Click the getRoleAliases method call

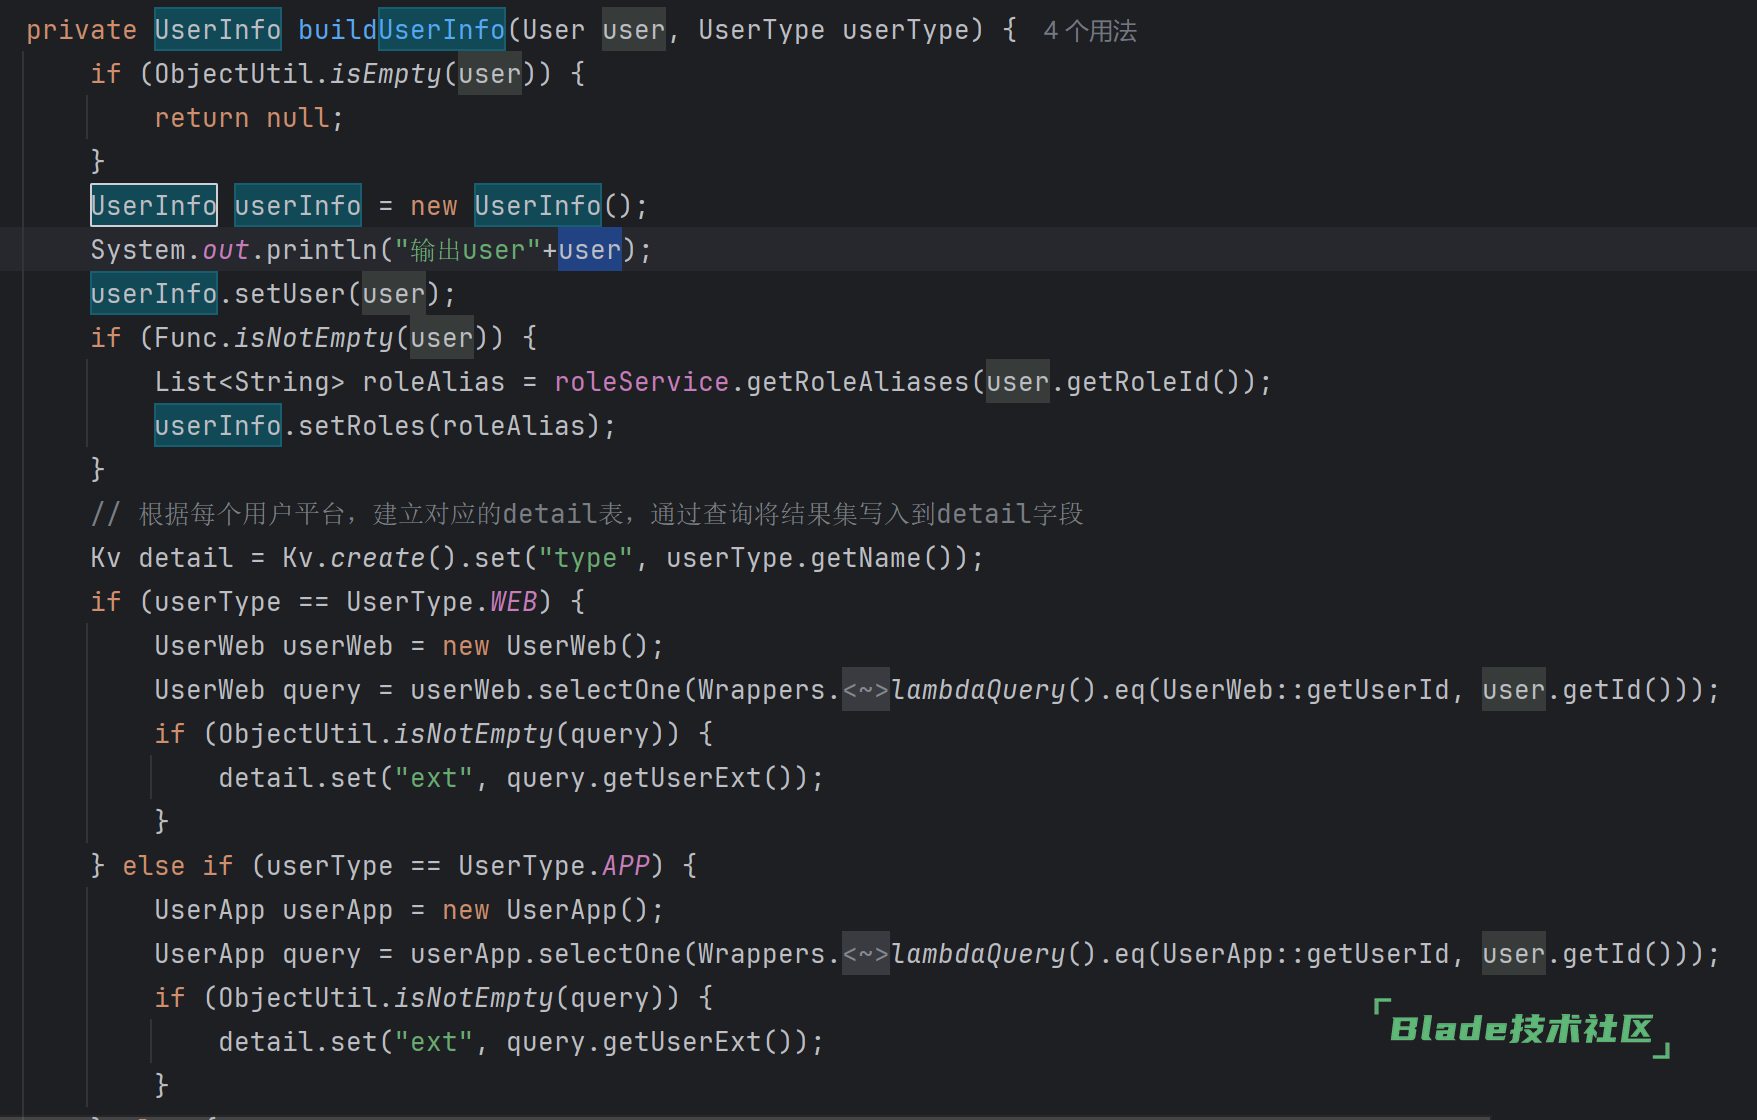[857, 382]
